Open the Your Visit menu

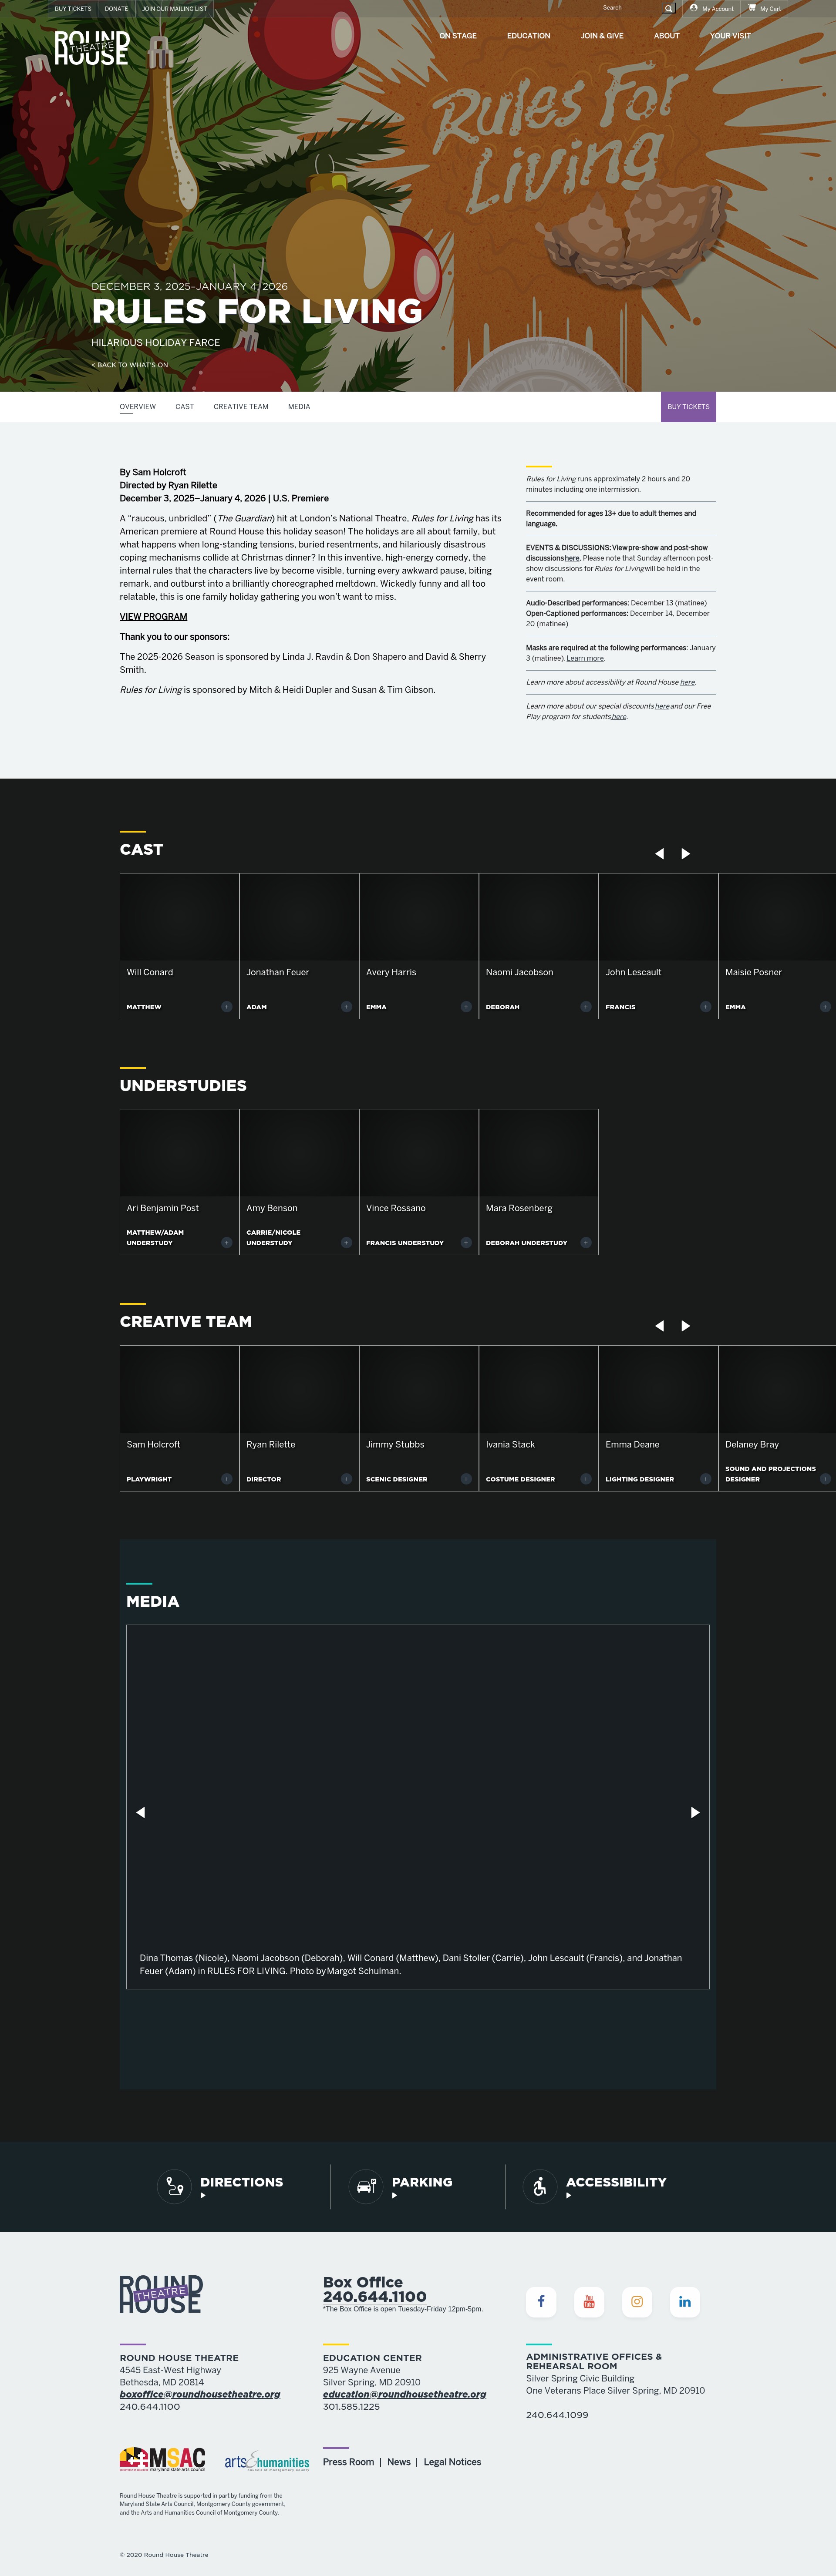[x=730, y=36]
